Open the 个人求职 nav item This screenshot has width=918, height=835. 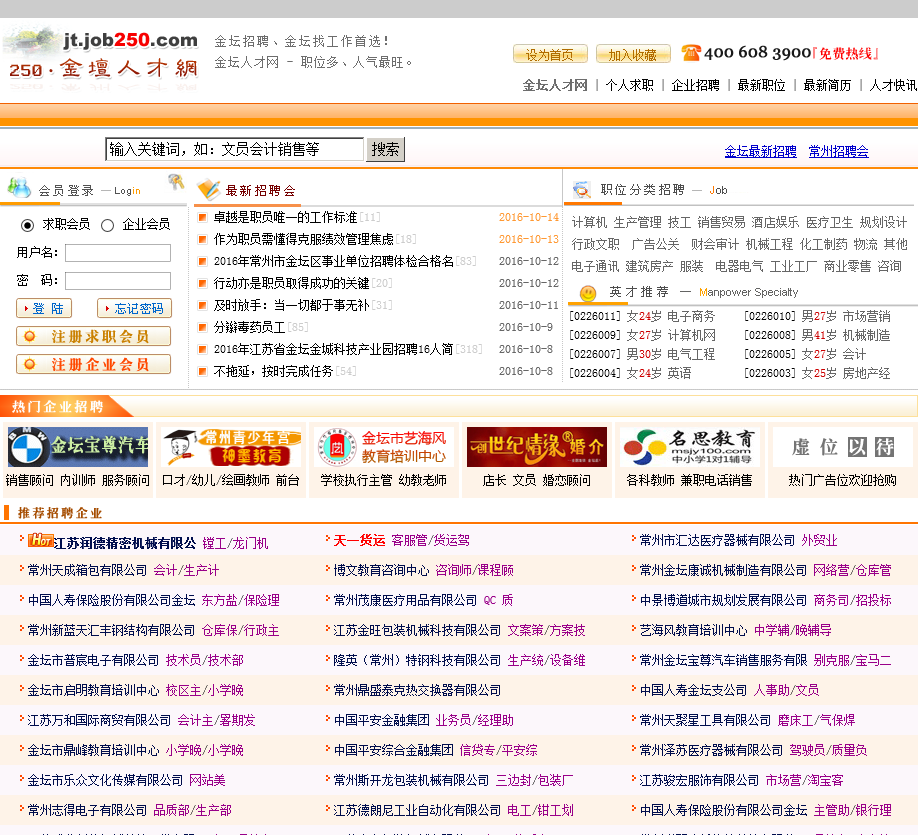629,85
